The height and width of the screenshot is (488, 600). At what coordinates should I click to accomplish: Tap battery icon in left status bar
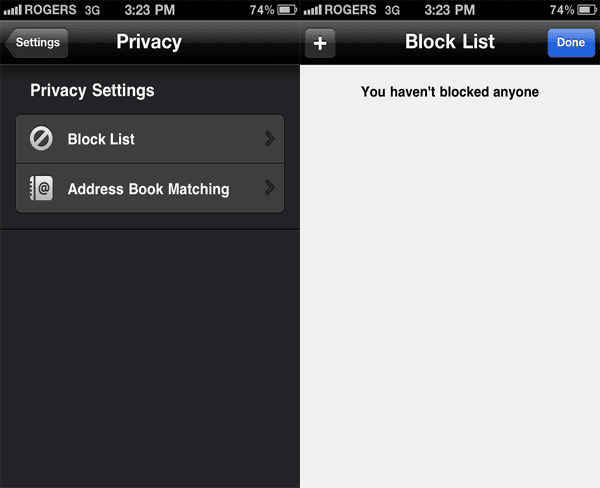pyautogui.click(x=287, y=10)
